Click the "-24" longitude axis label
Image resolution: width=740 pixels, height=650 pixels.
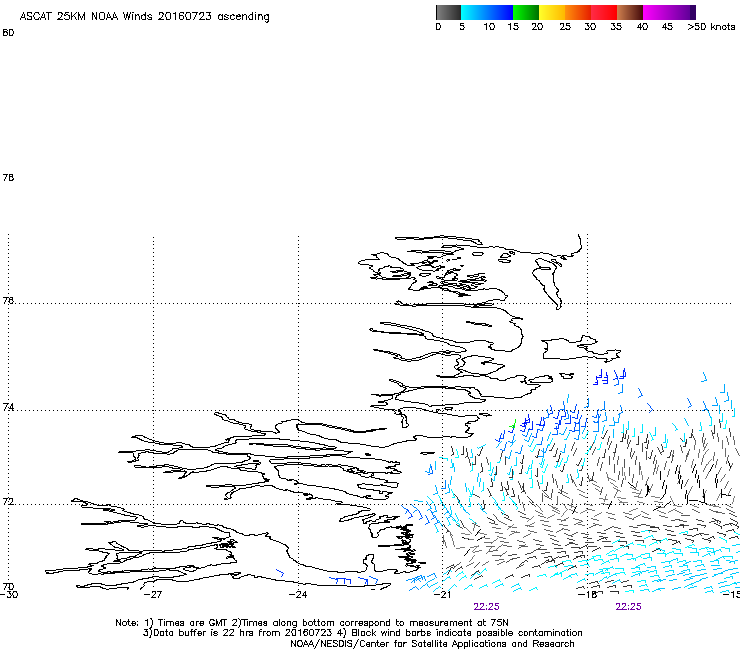(298, 595)
